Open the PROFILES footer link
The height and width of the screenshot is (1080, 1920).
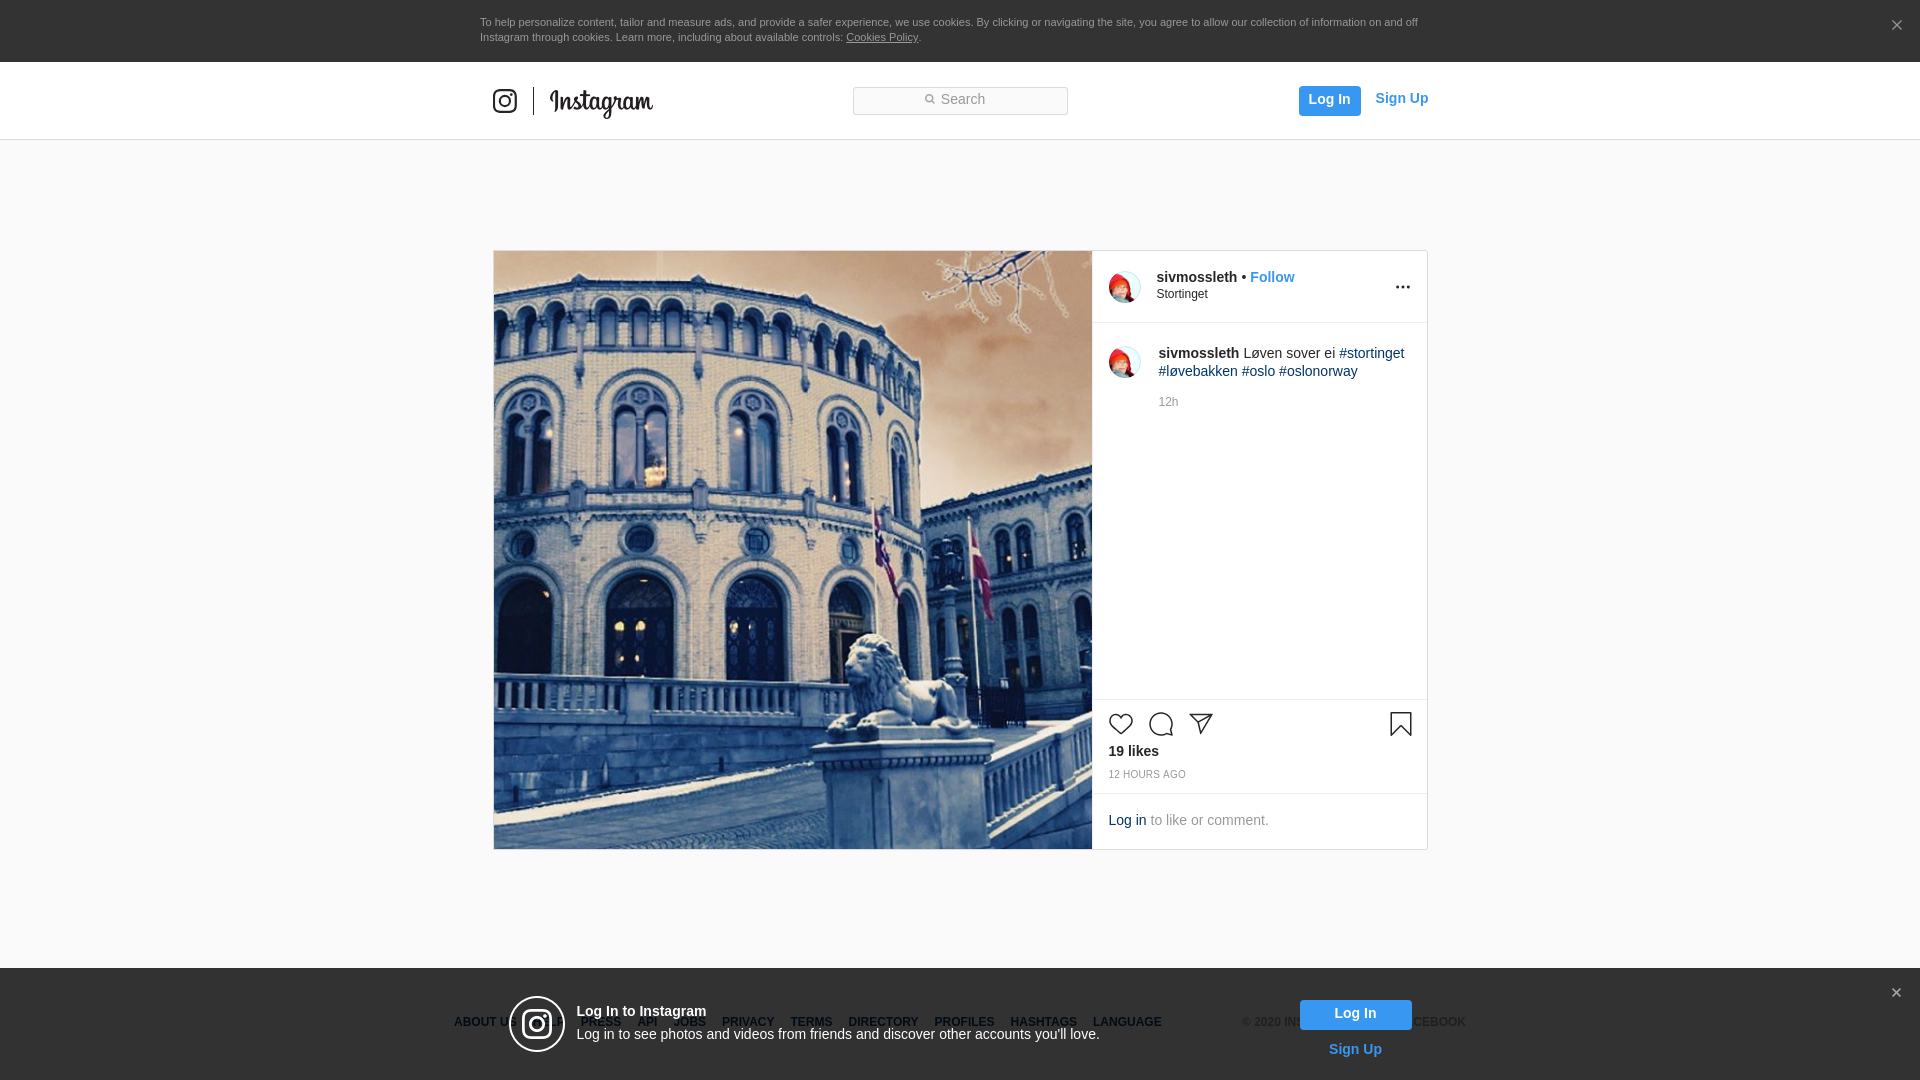click(964, 1022)
